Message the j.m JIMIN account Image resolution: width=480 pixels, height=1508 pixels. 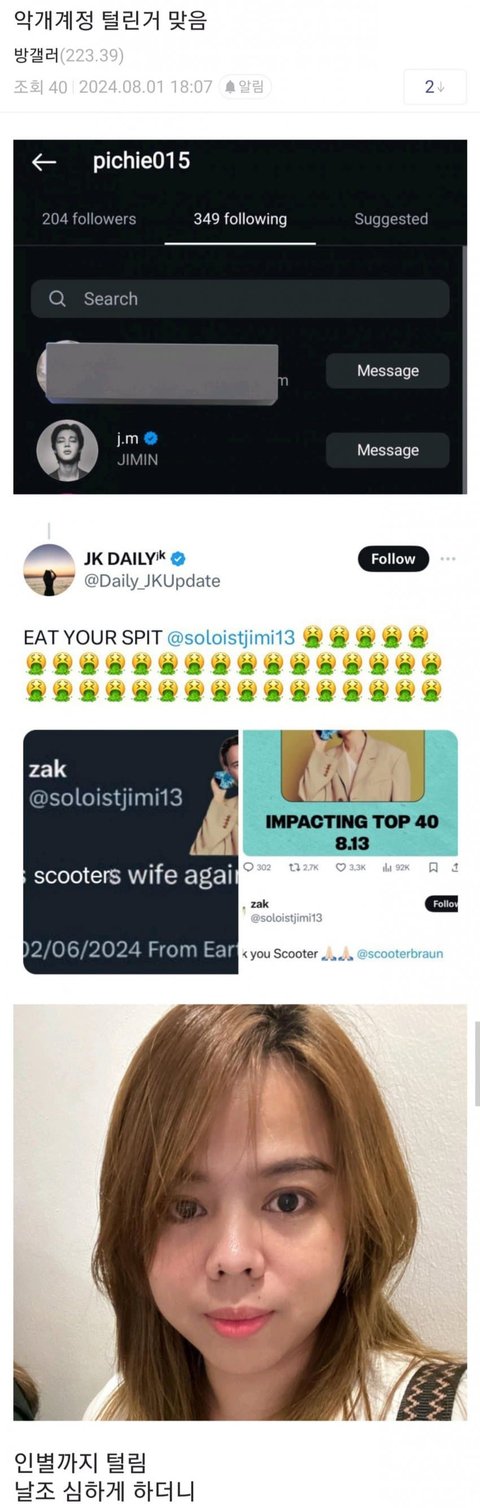point(388,450)
